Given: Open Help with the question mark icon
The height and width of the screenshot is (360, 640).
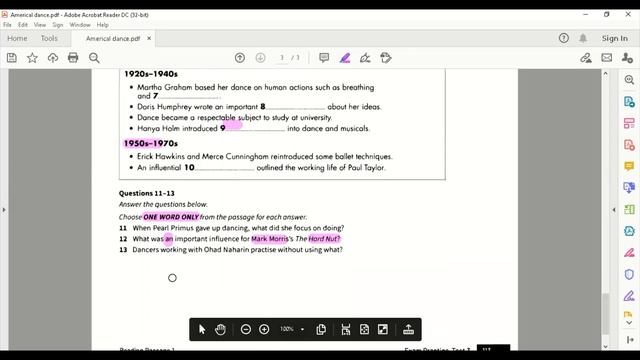Looking at the screenshot, I should [564, 38].
